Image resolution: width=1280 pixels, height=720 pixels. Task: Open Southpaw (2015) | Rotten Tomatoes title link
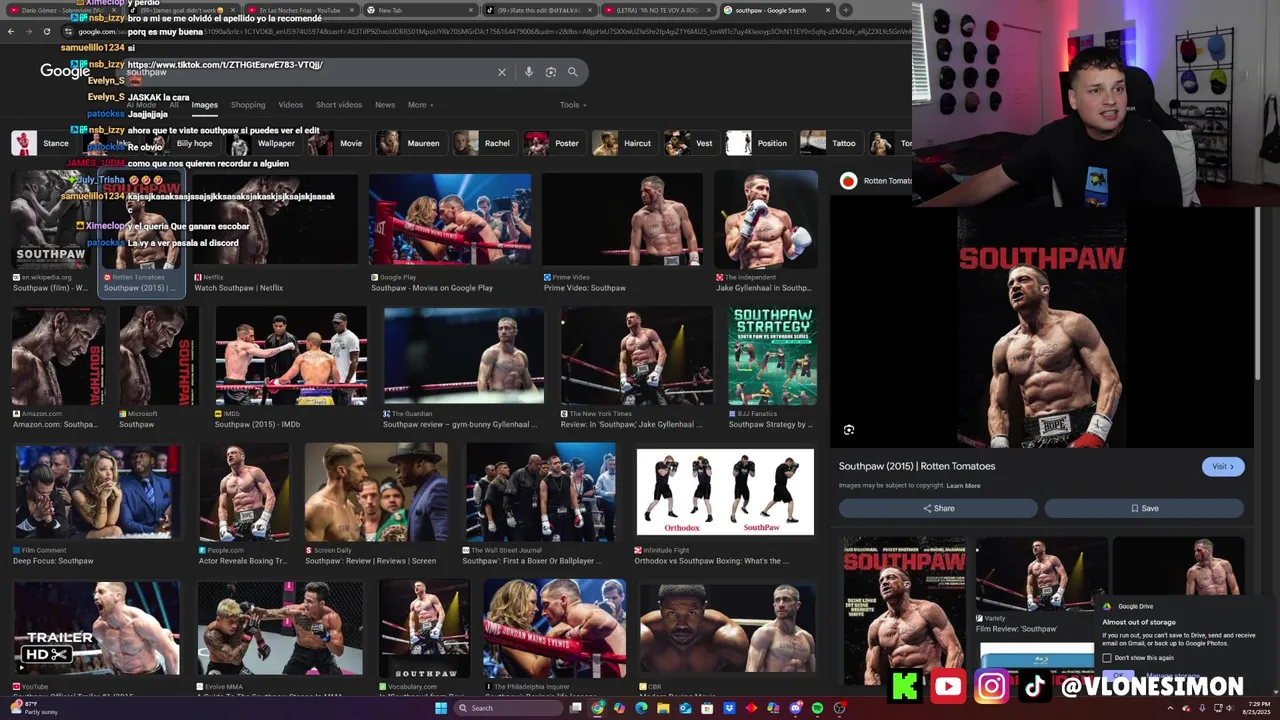tap(917, 466)
